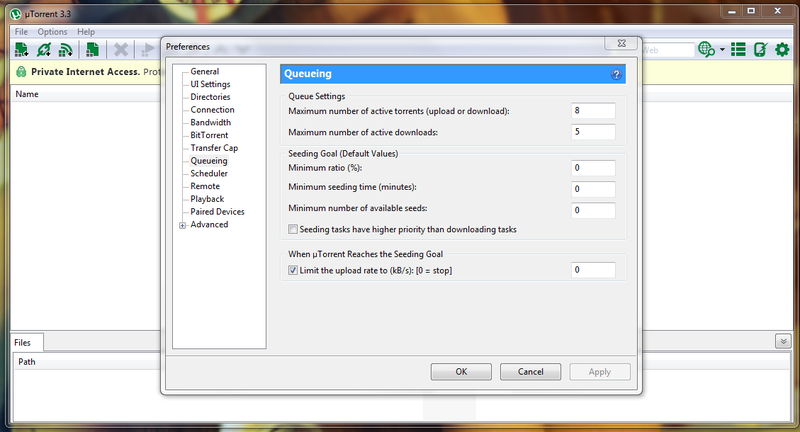Select Playback in preferences tree
Image resolution: width=800 pixels, height=432 pixels.
pos(207,199)
